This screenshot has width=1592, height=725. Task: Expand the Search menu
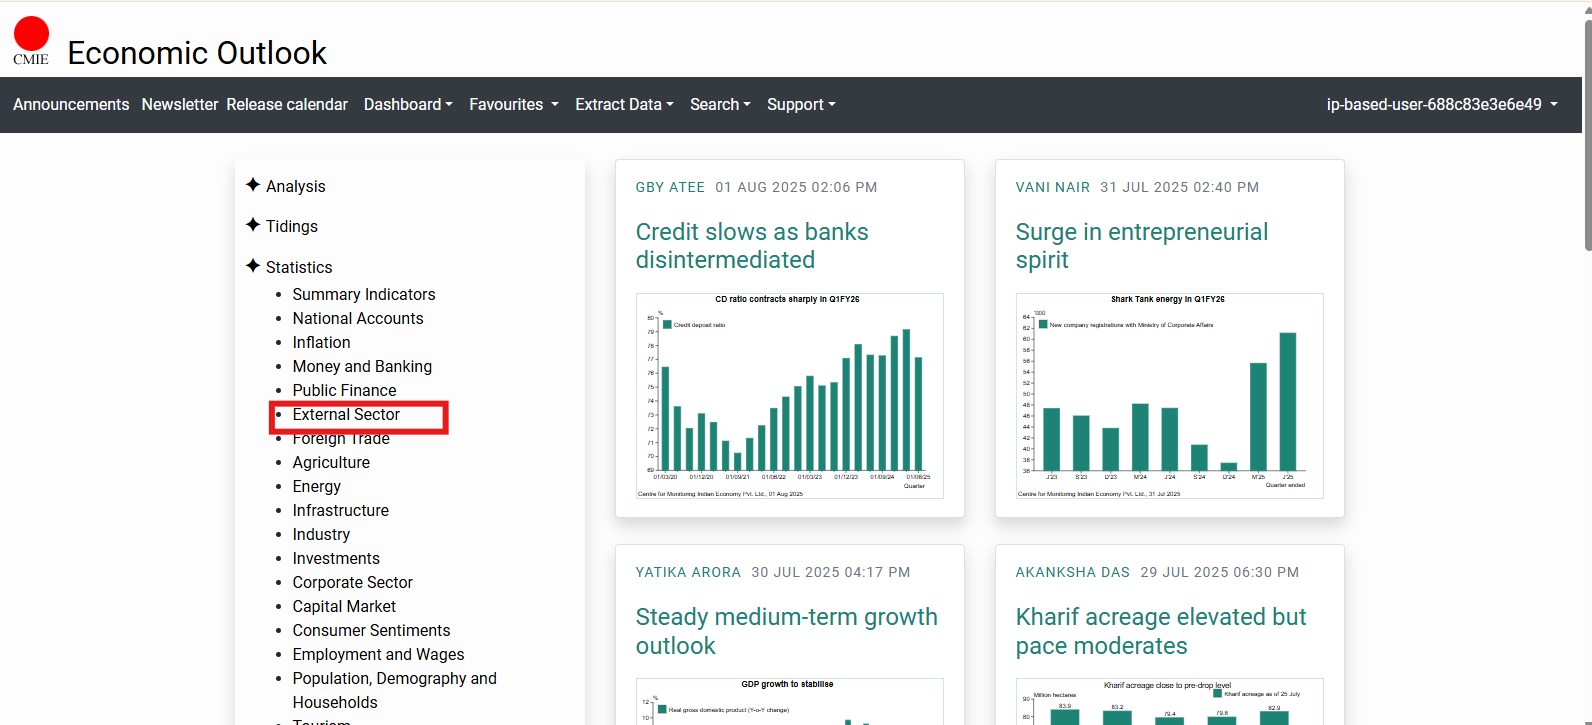click(x=720, y=105)
